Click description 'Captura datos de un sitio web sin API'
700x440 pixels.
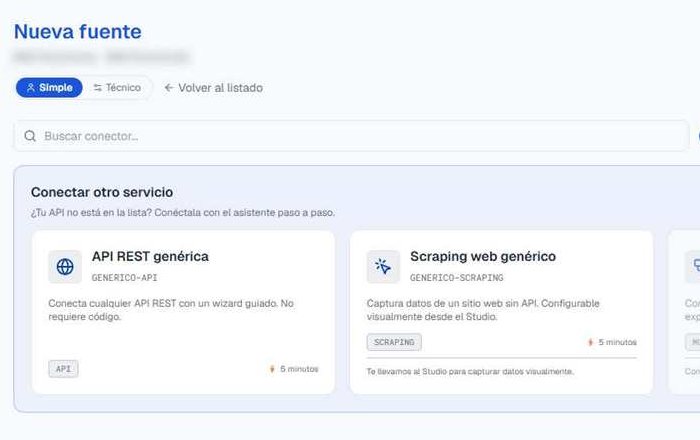pyautogui.click(x=453, y=303)
